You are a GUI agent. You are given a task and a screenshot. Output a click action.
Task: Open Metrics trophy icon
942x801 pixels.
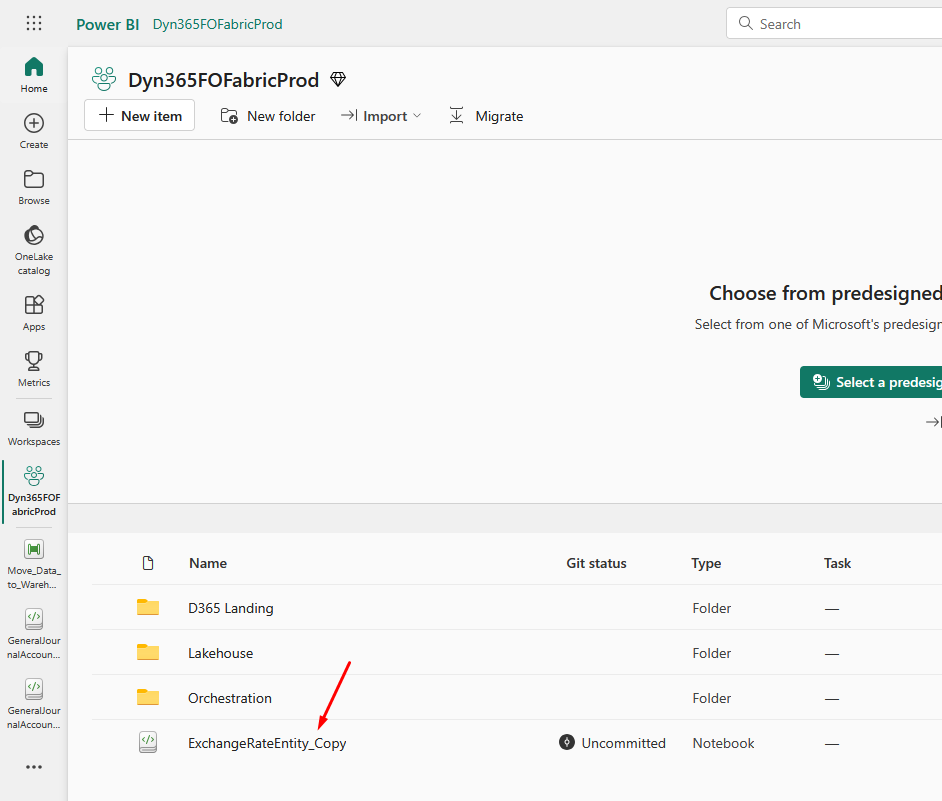(x=34, y=361)
